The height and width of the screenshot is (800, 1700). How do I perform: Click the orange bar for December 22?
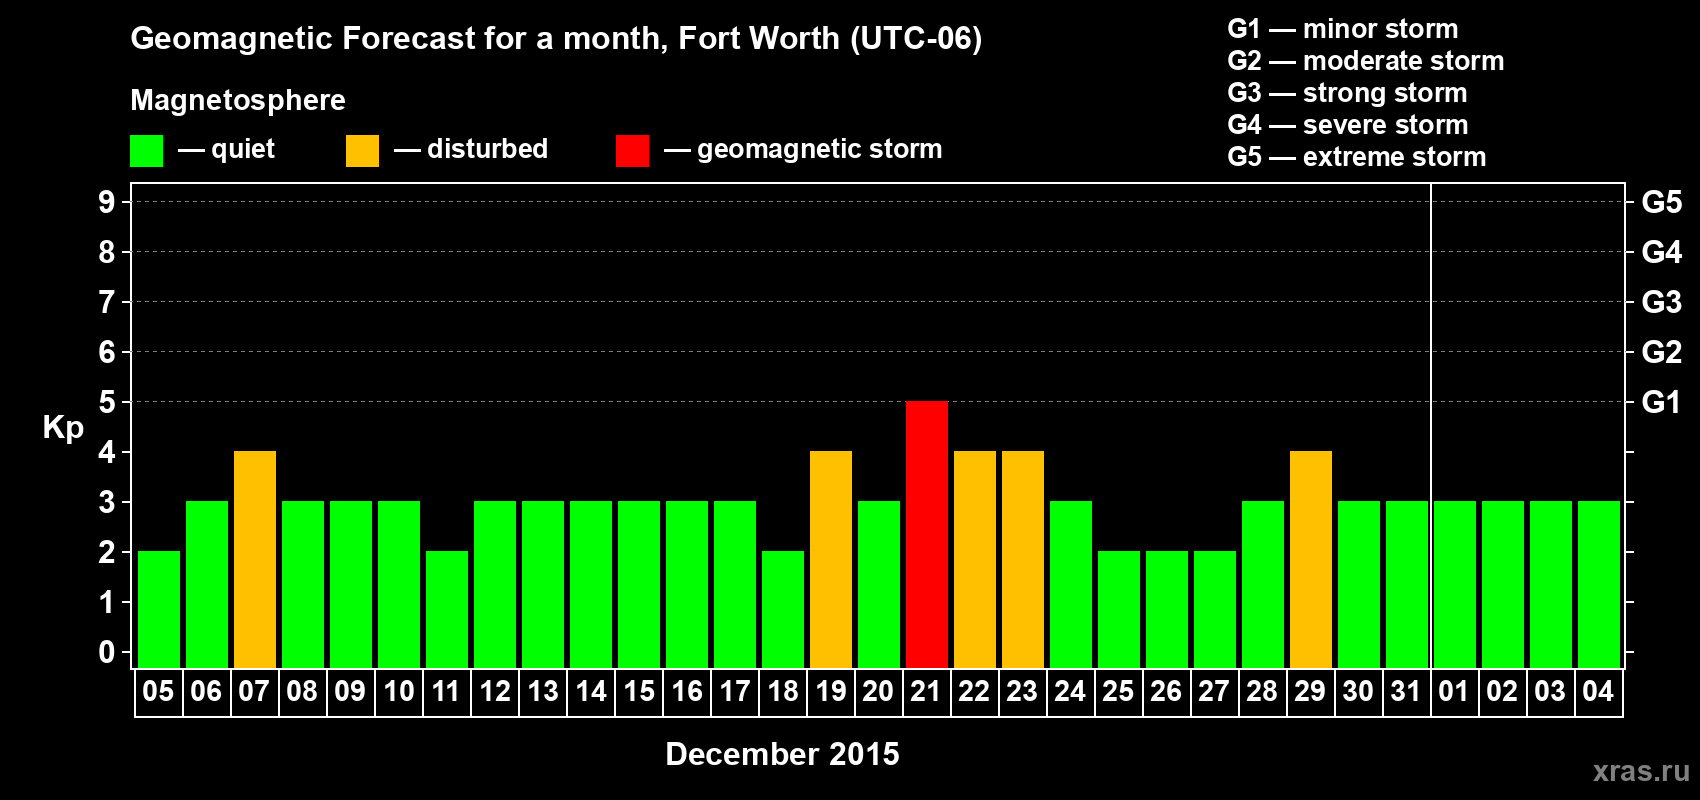(x=975, y=559)
